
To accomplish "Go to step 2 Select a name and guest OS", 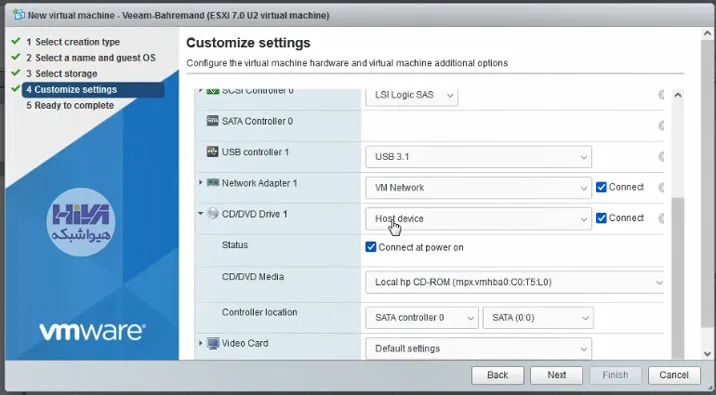I will [x=91, y=58].
